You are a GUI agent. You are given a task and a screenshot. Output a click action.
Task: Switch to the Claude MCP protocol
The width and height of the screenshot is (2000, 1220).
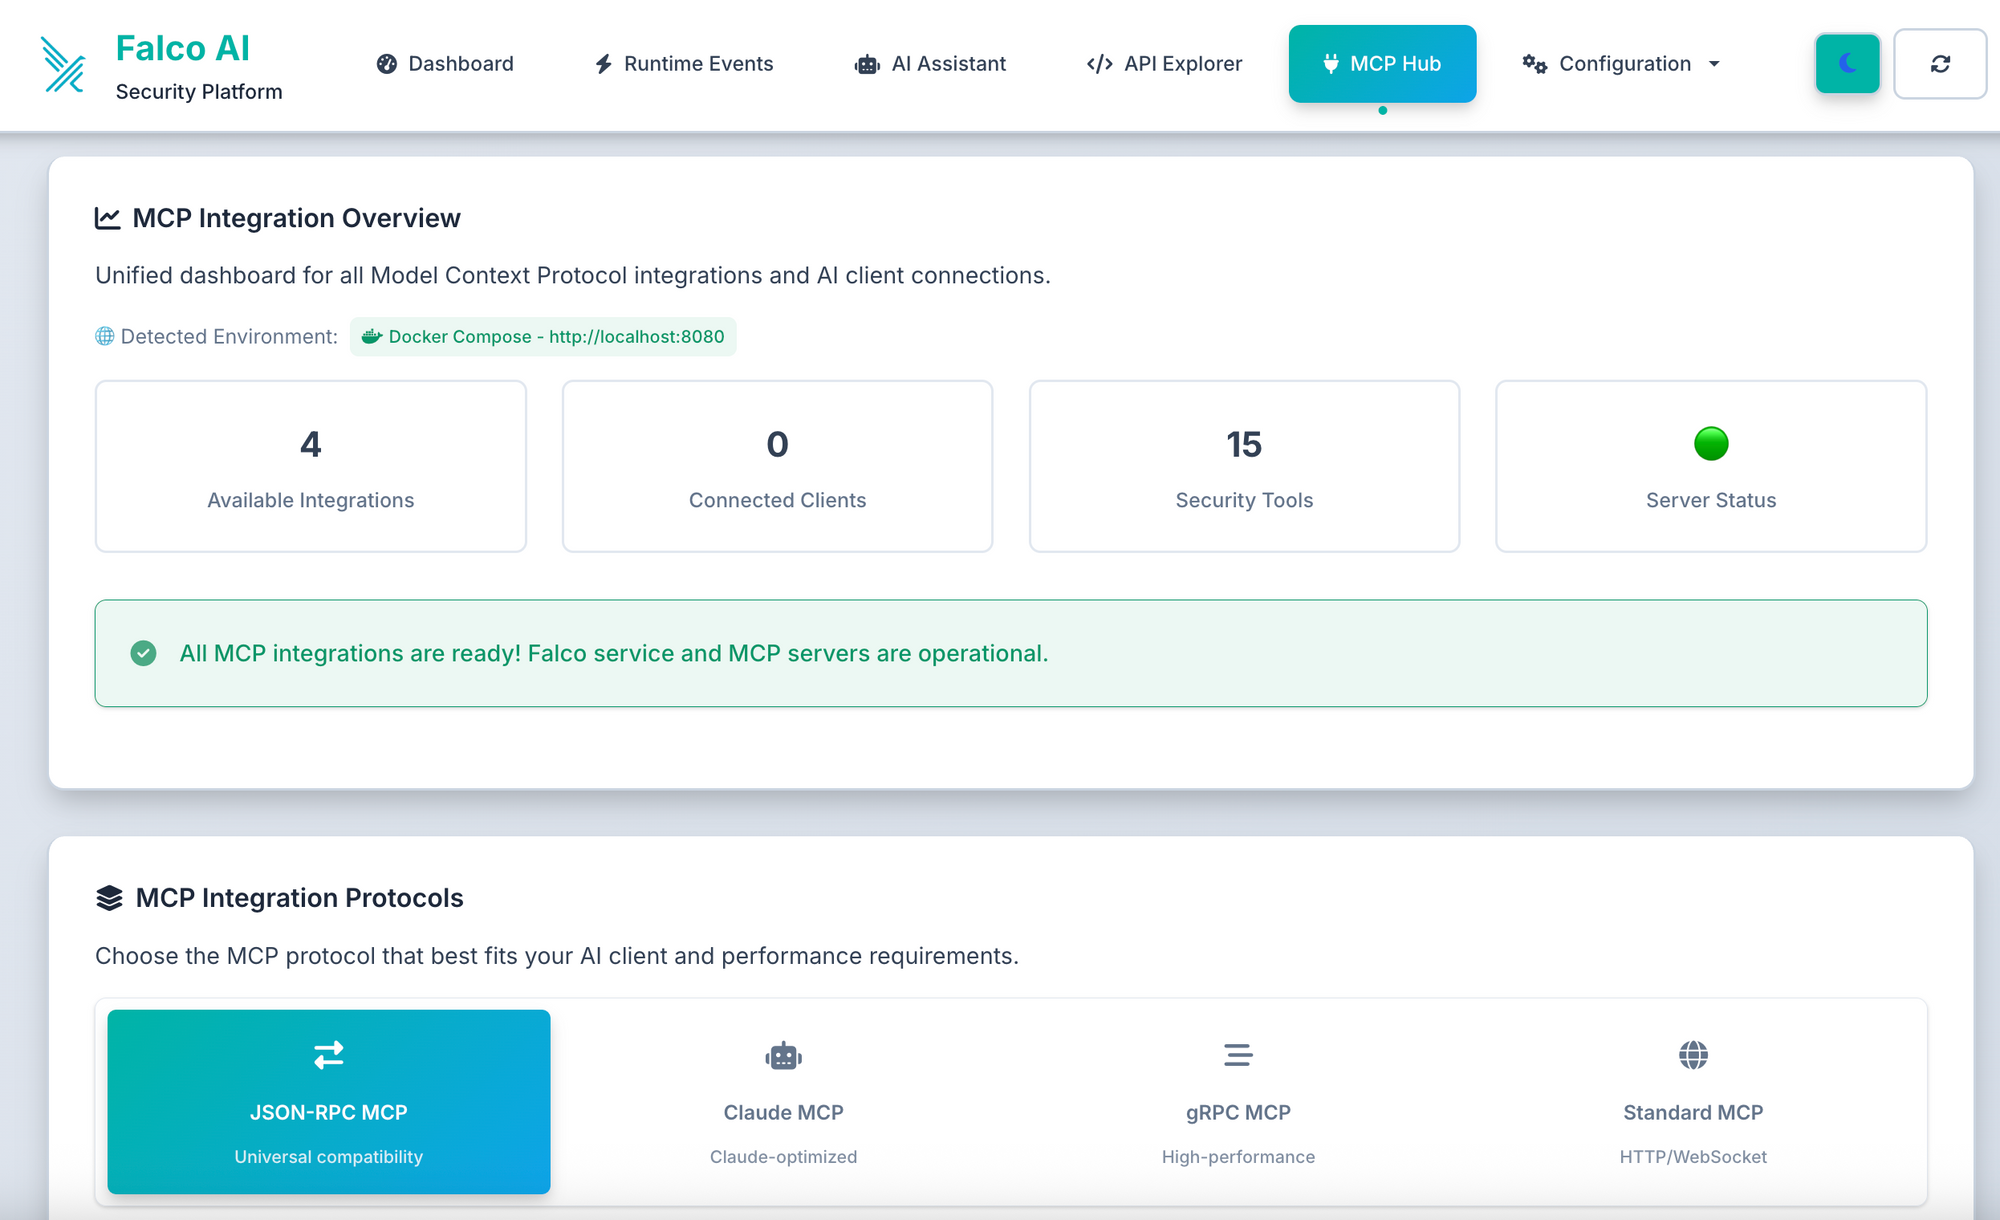click(x=783, y=1101)
